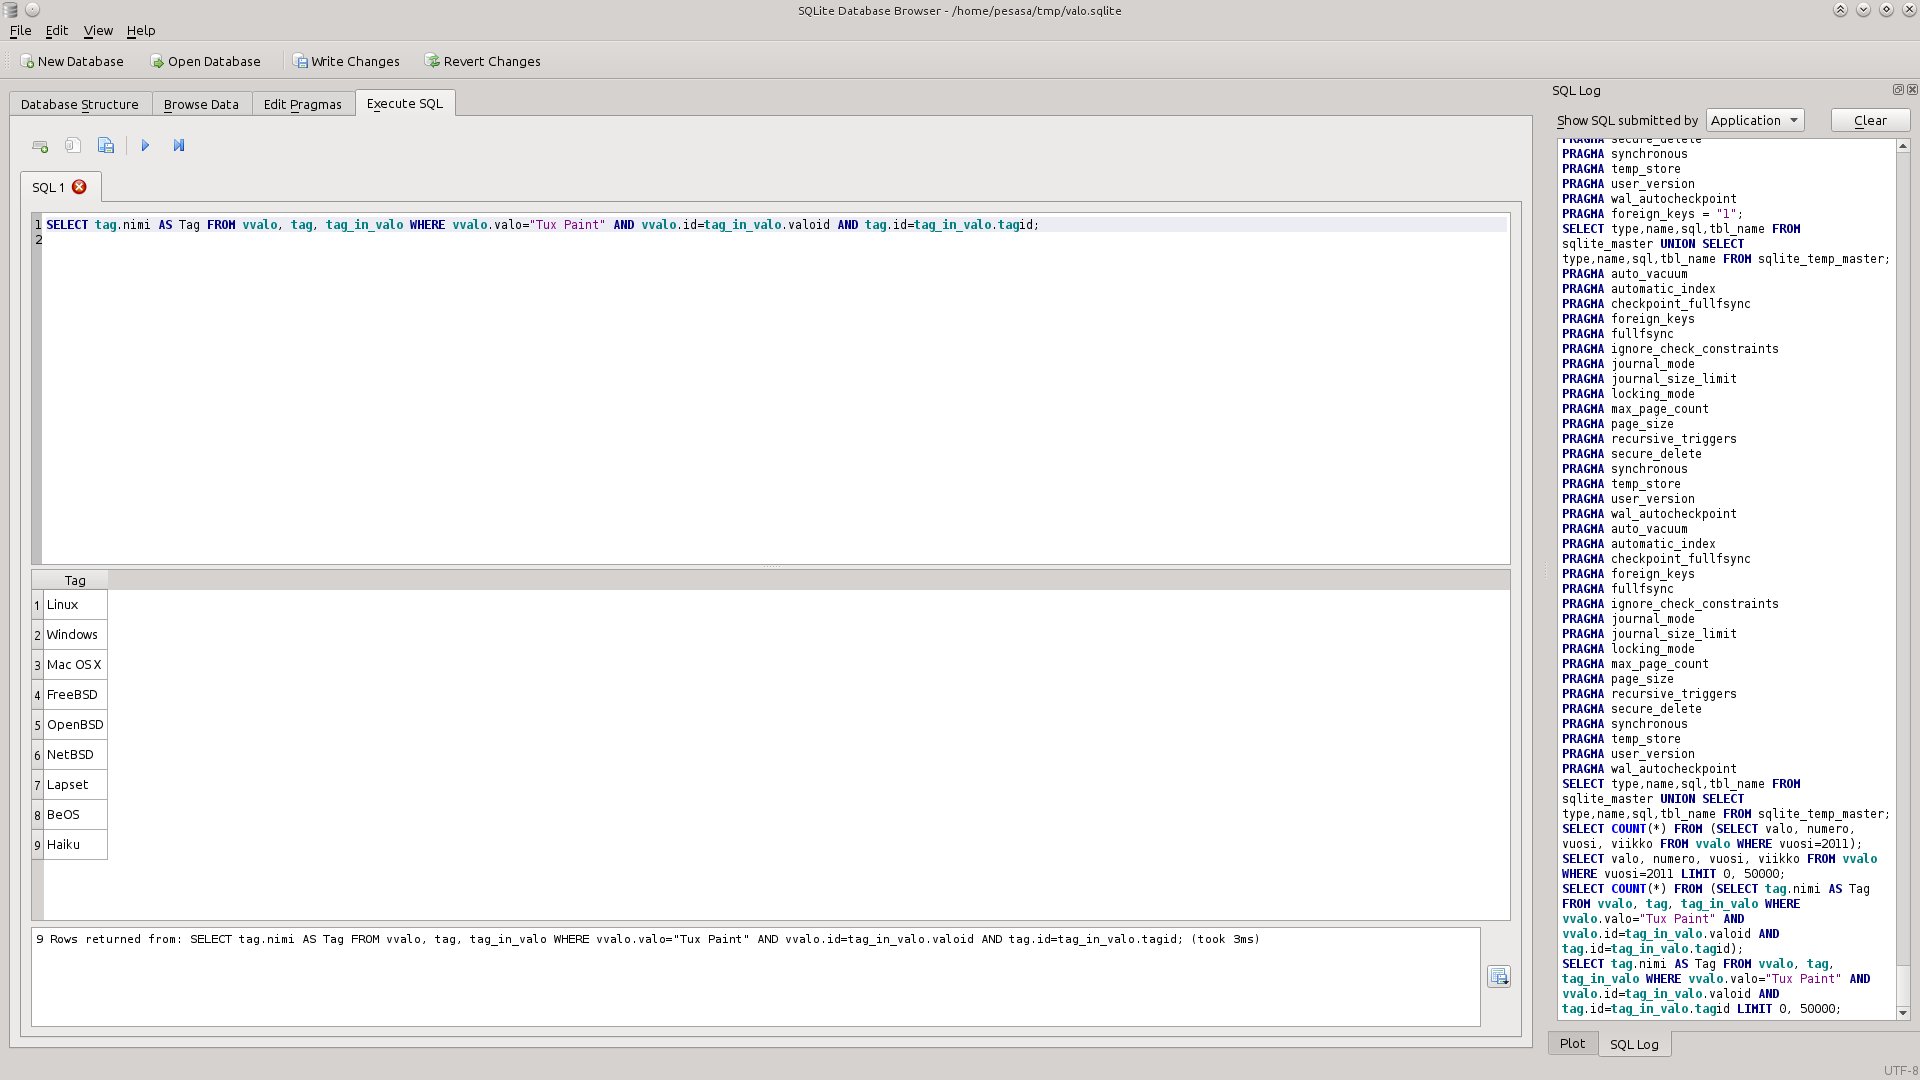Image resolution: width=1920 pixels, height=1080 pixels.
Task: Select the Execute SQL tab
Action: (405, 103)
